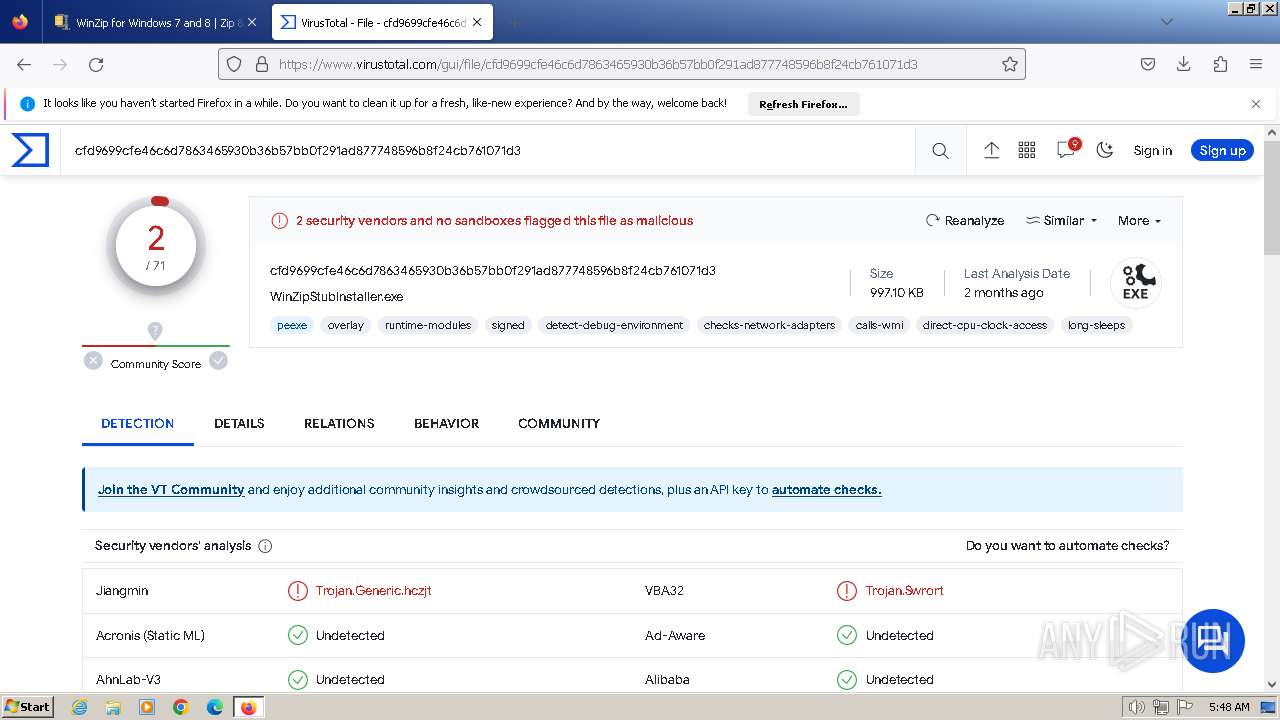Open Firefox downloads icon
Viewport: 1280px width, 720px height.
coord(1183,64)
